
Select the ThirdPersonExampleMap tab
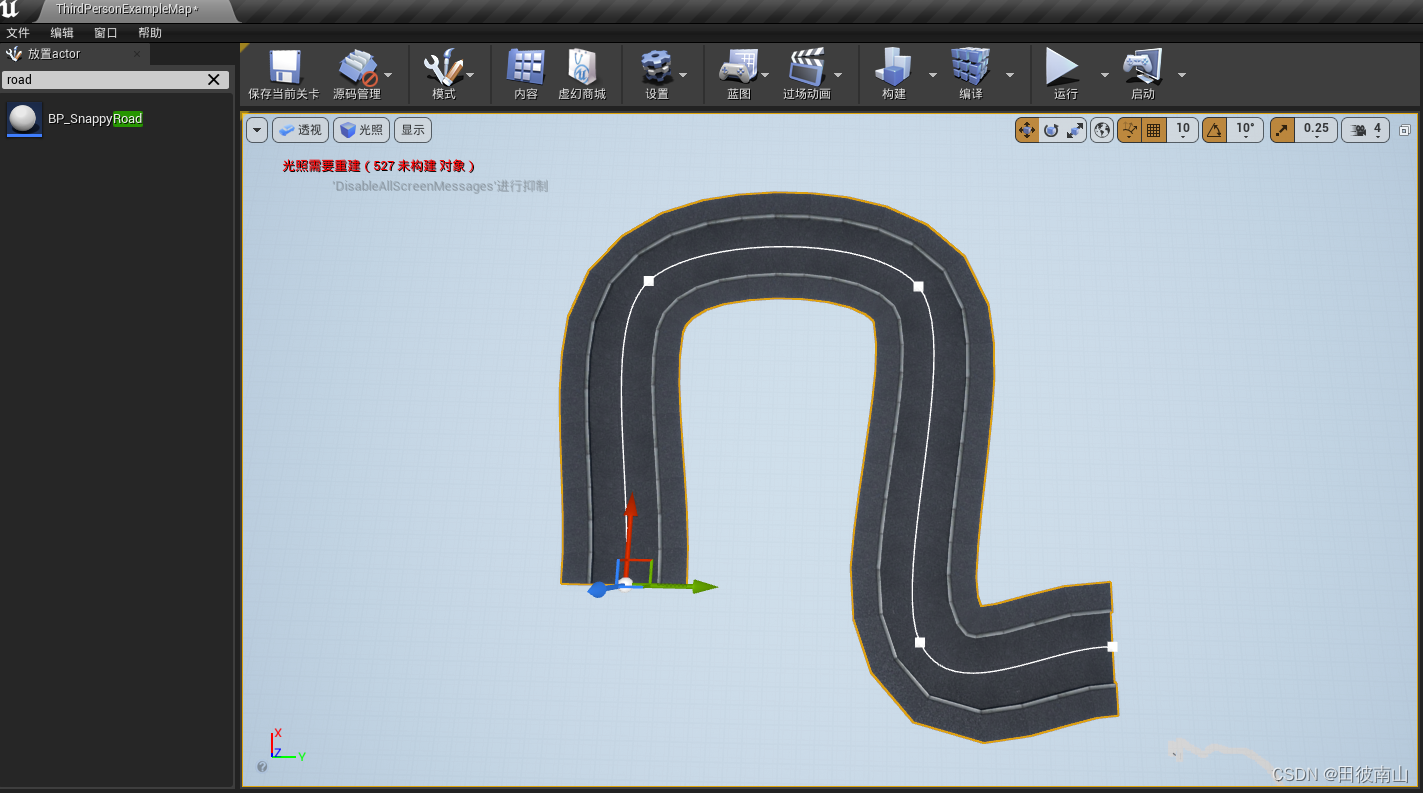[x=127, y=10]
